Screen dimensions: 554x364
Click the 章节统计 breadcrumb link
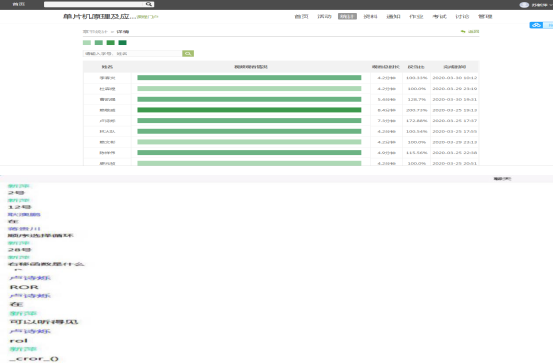(x=95, y=31)
